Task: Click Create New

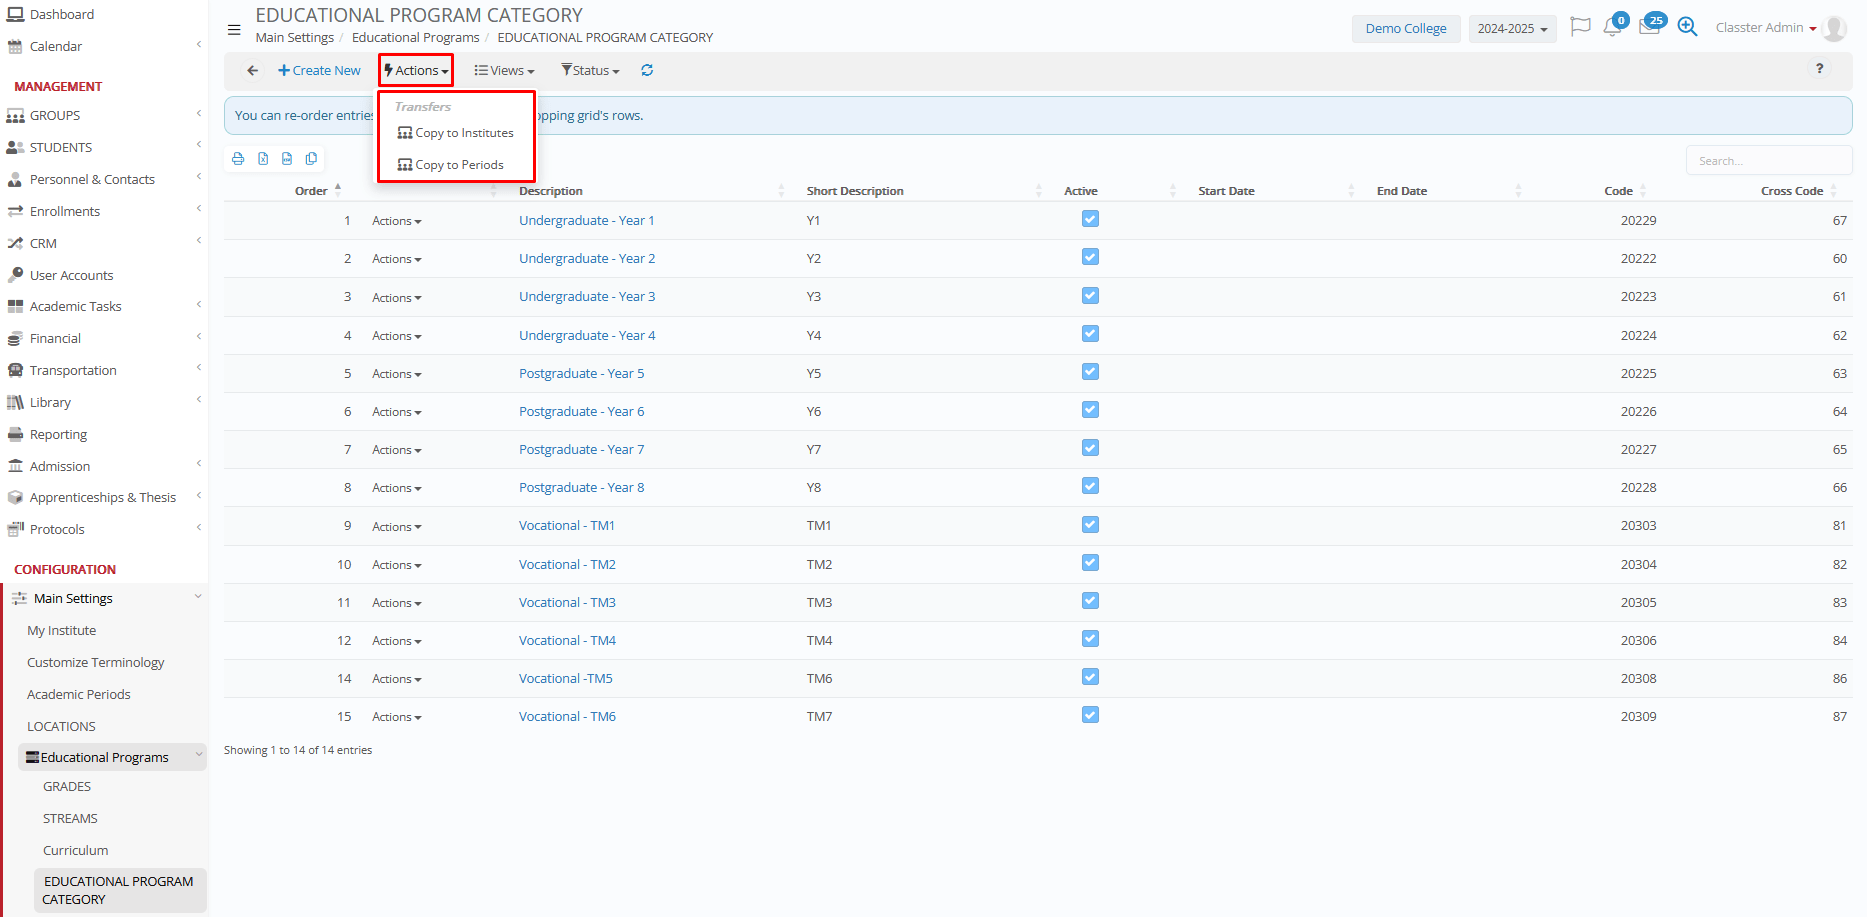Action: [320, 71]
